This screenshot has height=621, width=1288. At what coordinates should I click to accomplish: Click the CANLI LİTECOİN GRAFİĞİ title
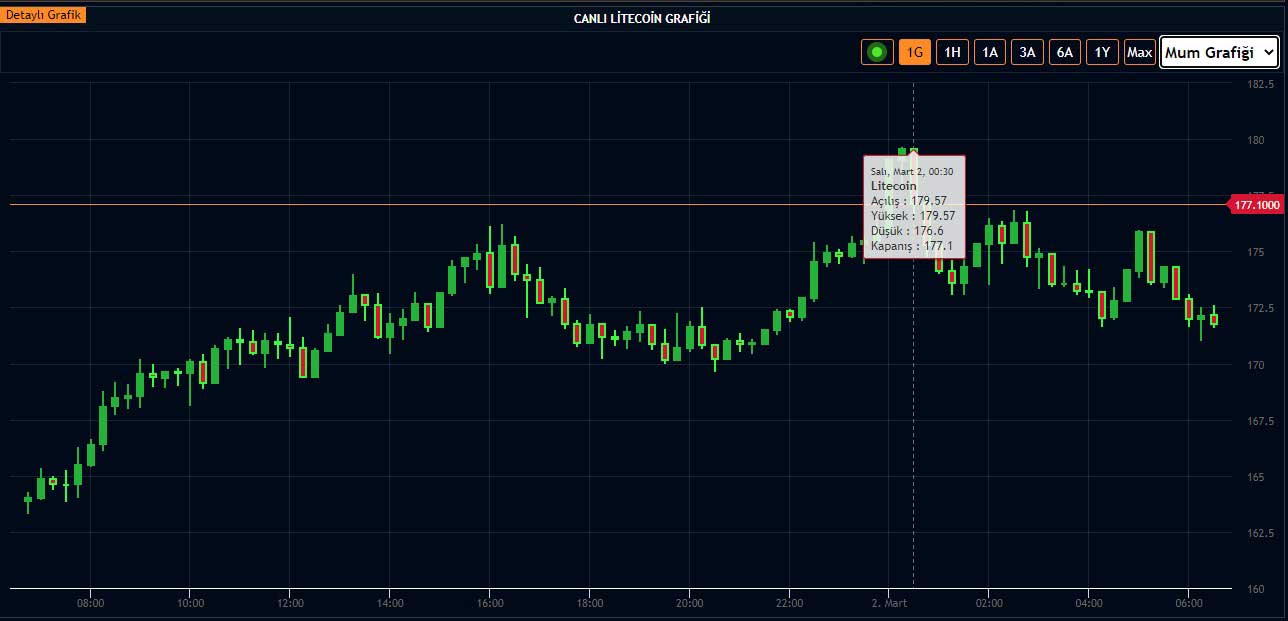643,18
